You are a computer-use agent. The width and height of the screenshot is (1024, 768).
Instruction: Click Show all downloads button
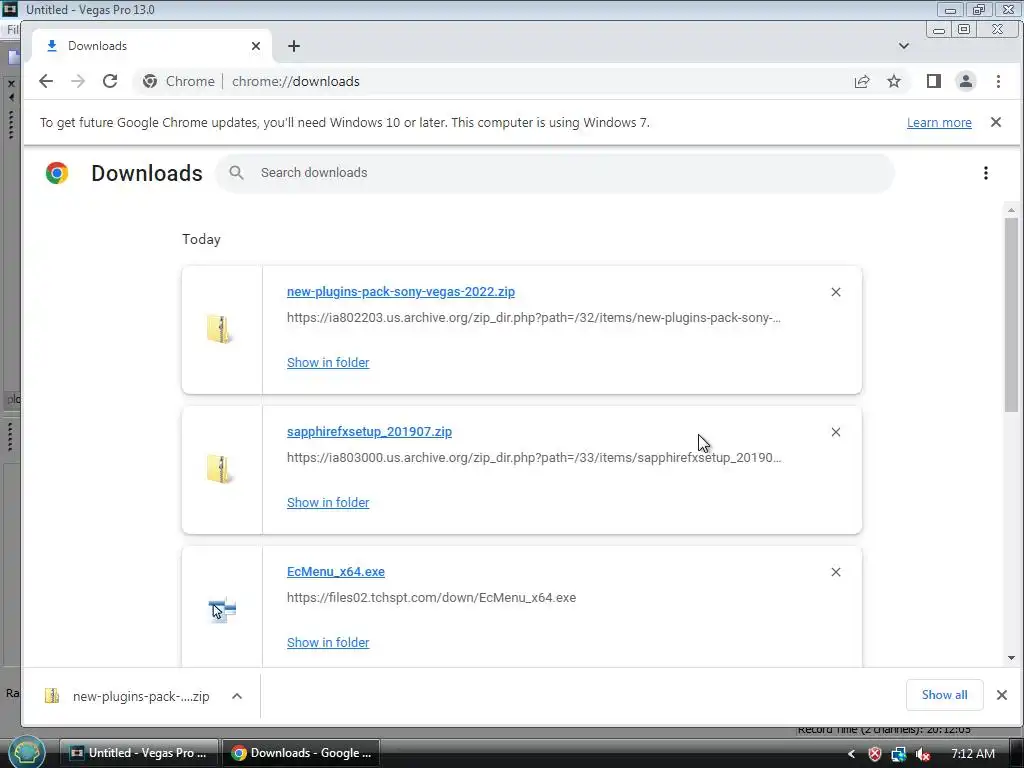click(x=944, y=695)
